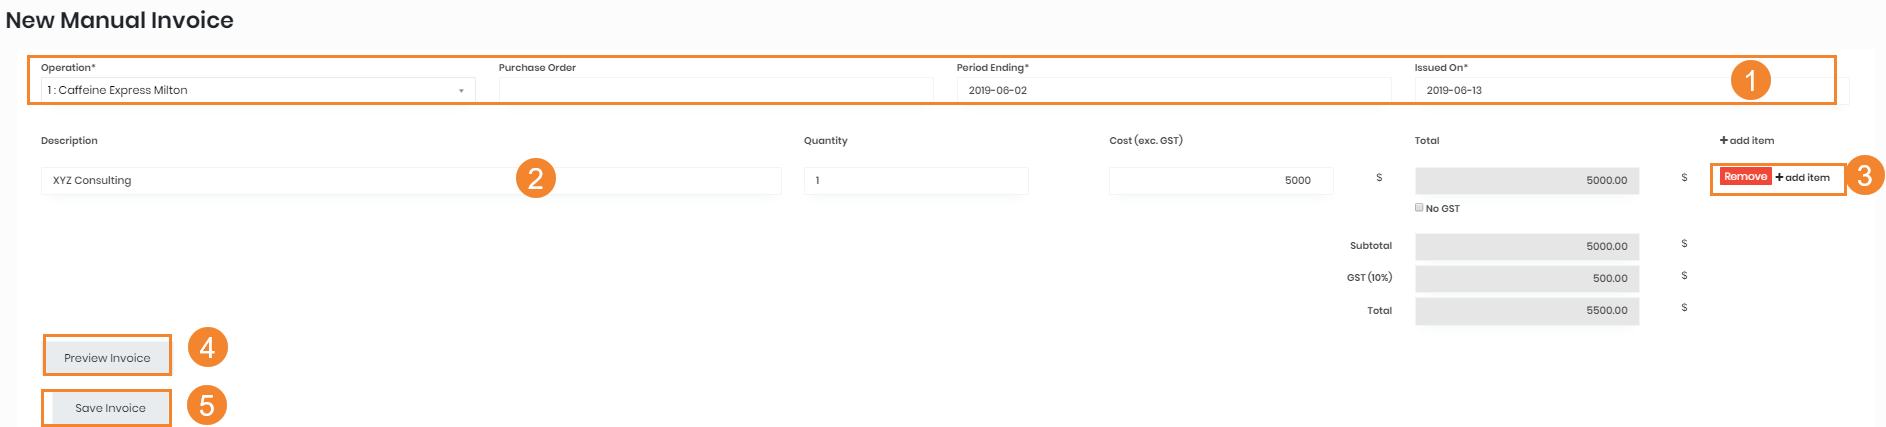Edit the Cost (exc. GST) field

coord(1220,181)
